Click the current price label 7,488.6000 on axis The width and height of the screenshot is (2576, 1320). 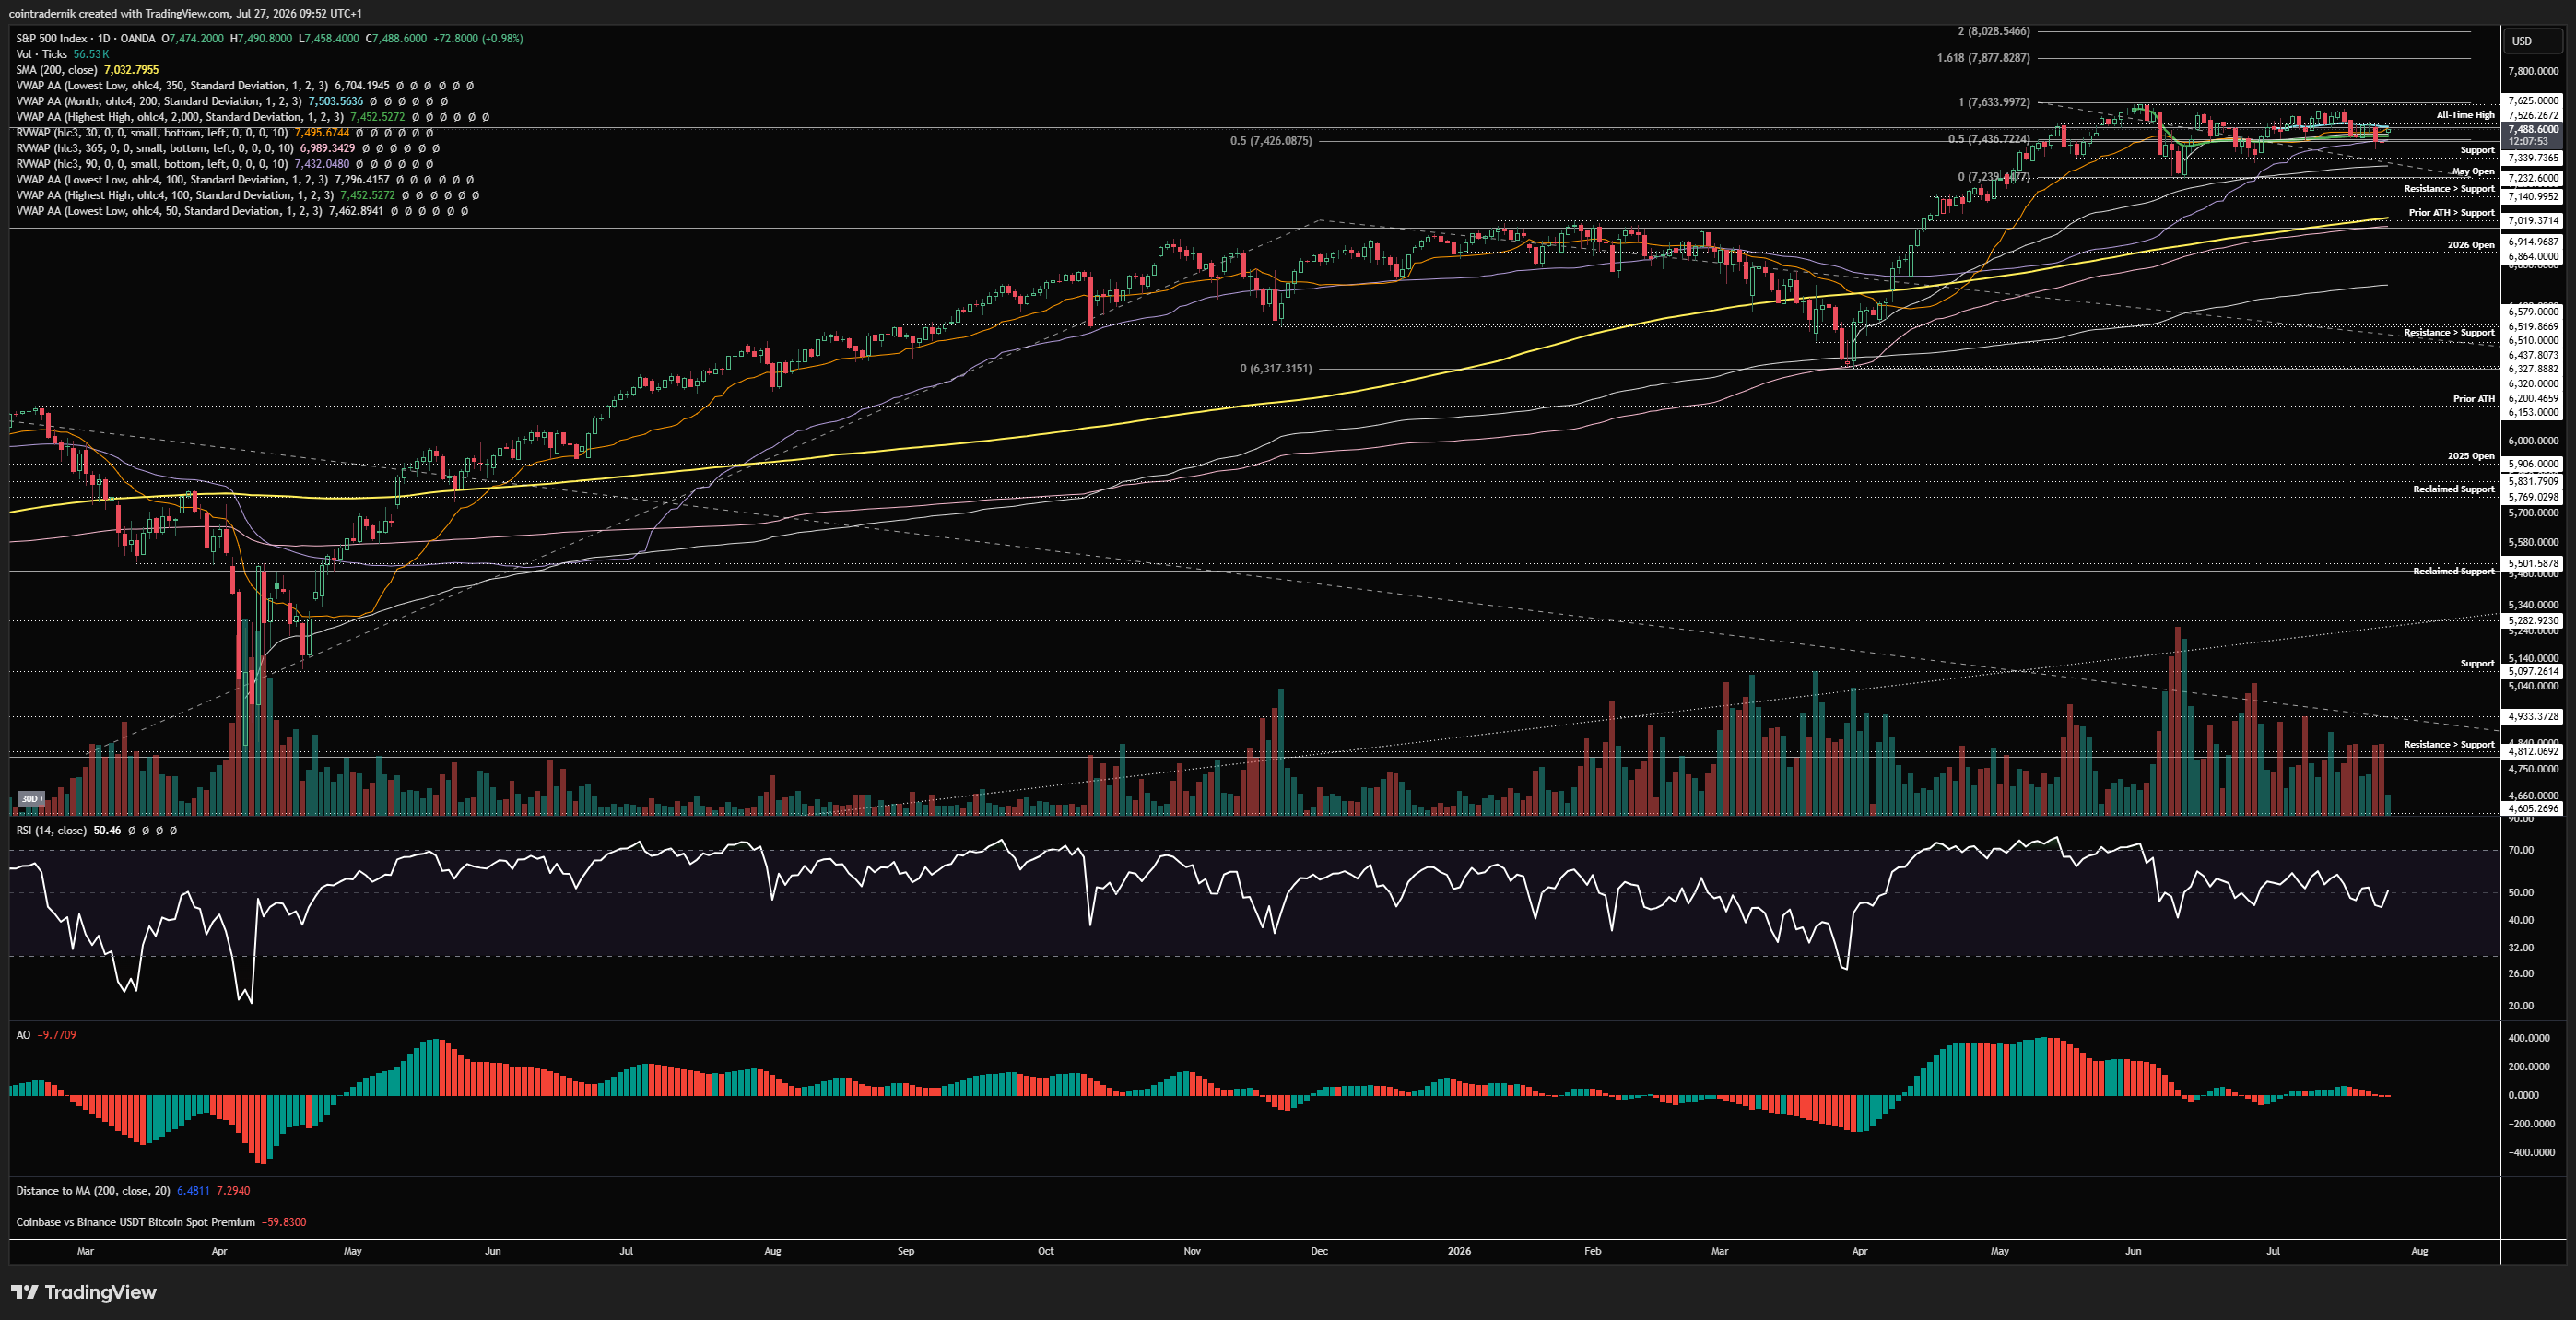coord(2533,129)
